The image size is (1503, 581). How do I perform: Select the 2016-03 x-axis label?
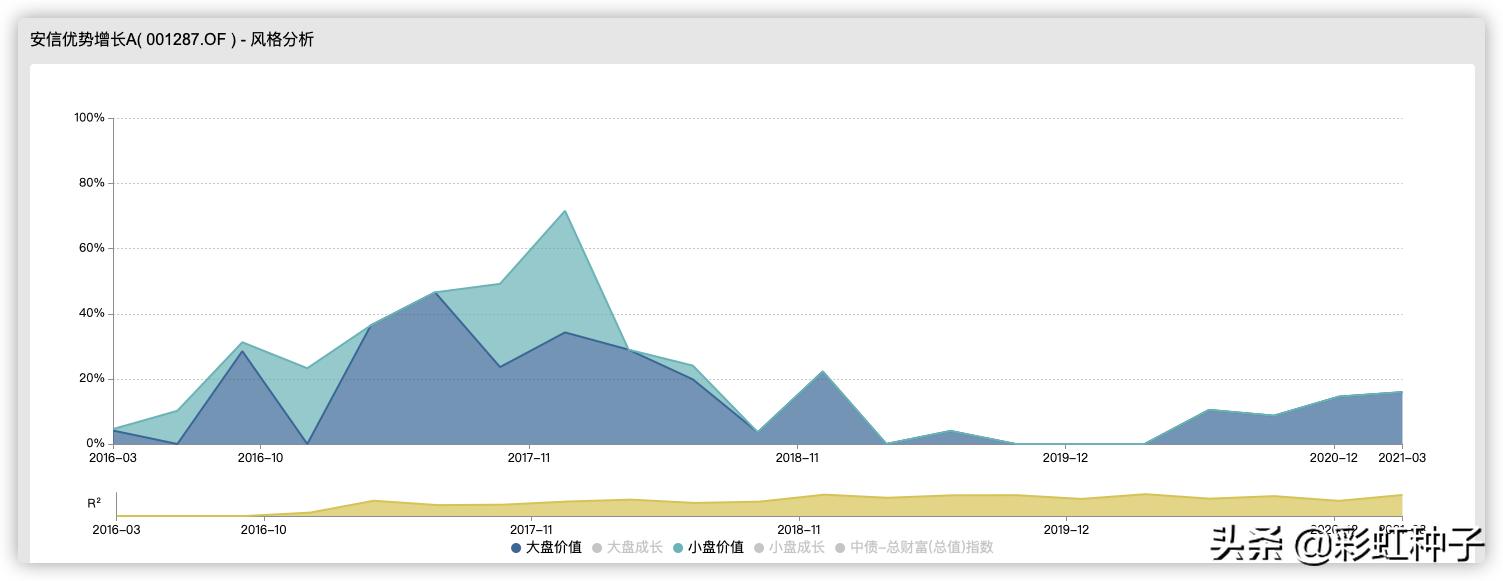[x=113, y=456]
